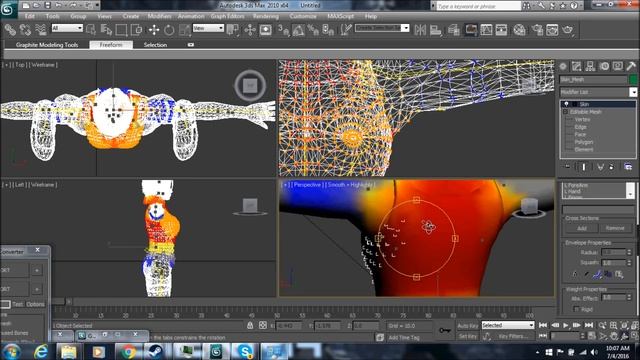Image resolution: width=640 pixels, height=360 pixels.
Task: Click the Mirror tool
Action: pyautogui.click(x=420, y=30)
